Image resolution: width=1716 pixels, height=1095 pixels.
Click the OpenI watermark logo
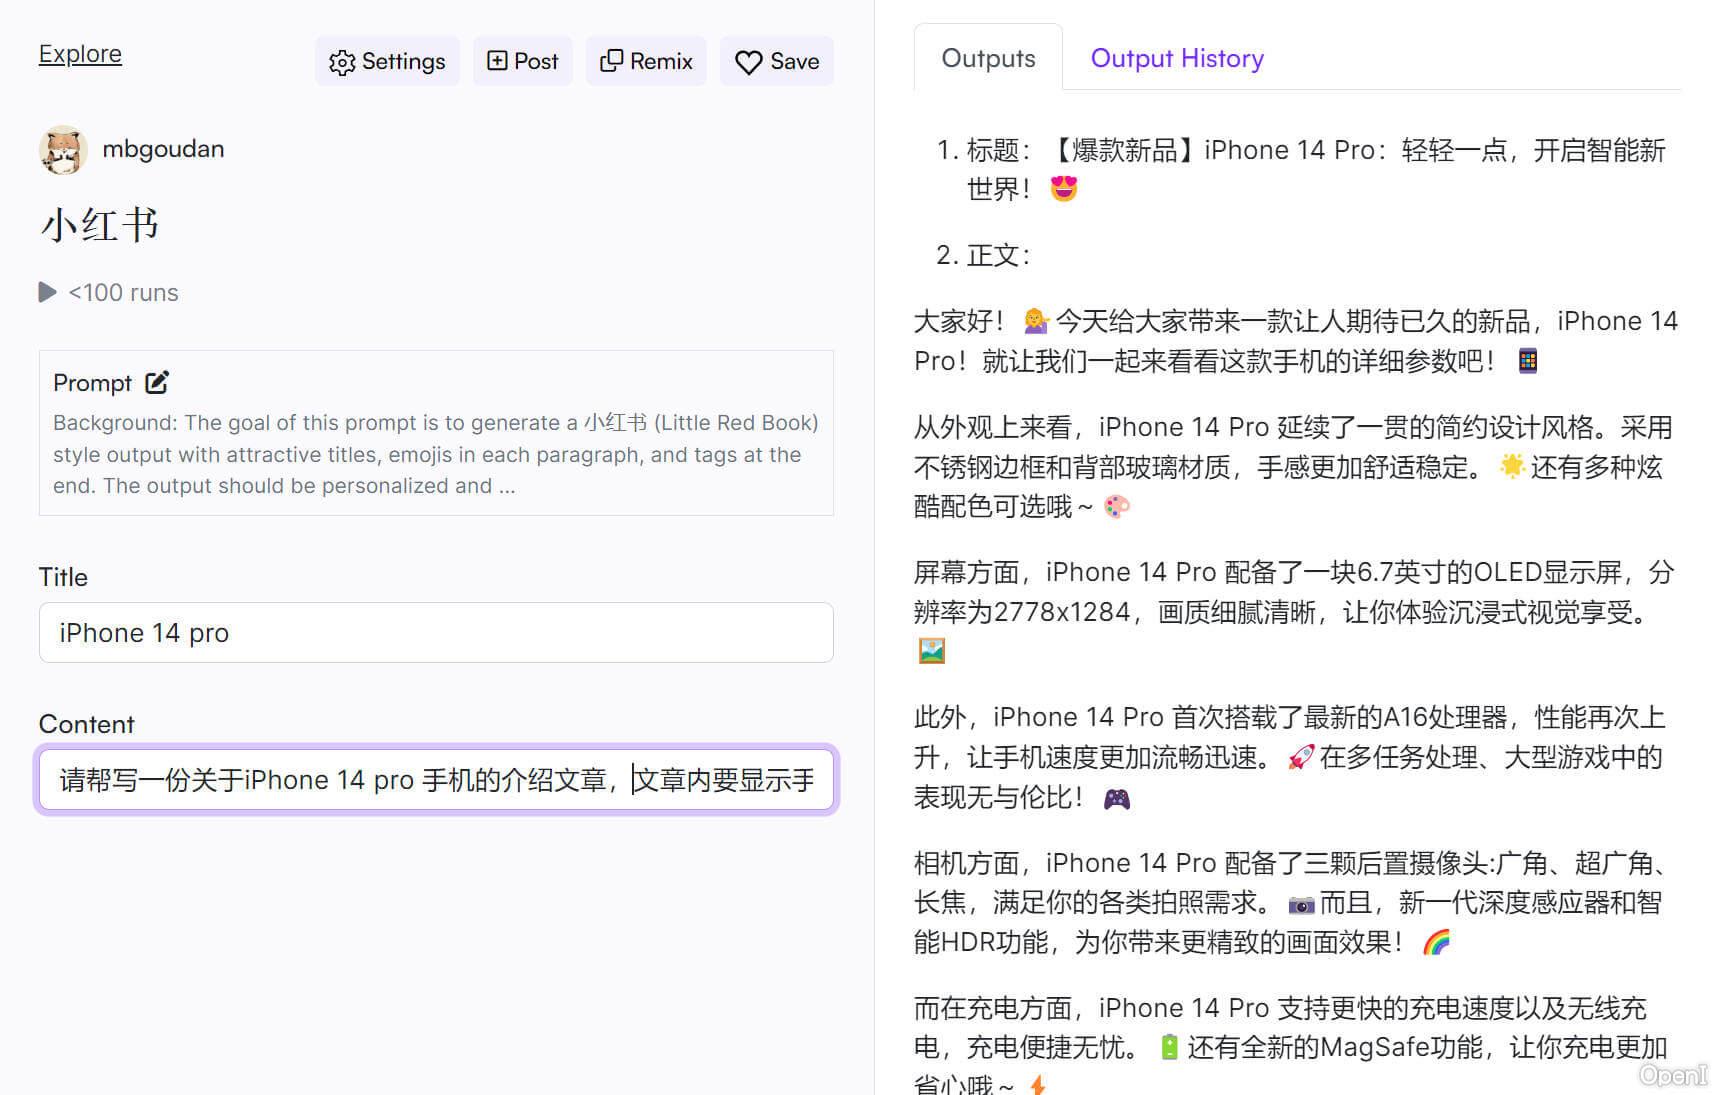(x=1672, y=1075)
